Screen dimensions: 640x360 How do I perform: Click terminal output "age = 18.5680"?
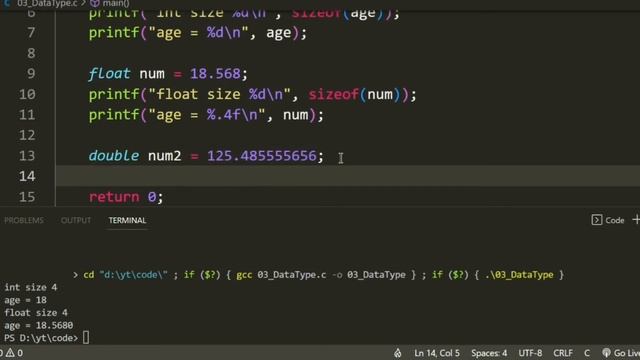point(38,325)
